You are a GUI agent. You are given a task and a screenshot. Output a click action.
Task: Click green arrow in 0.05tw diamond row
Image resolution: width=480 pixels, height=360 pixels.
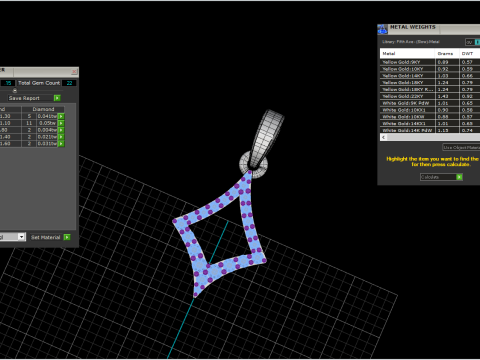pos(61,123)
